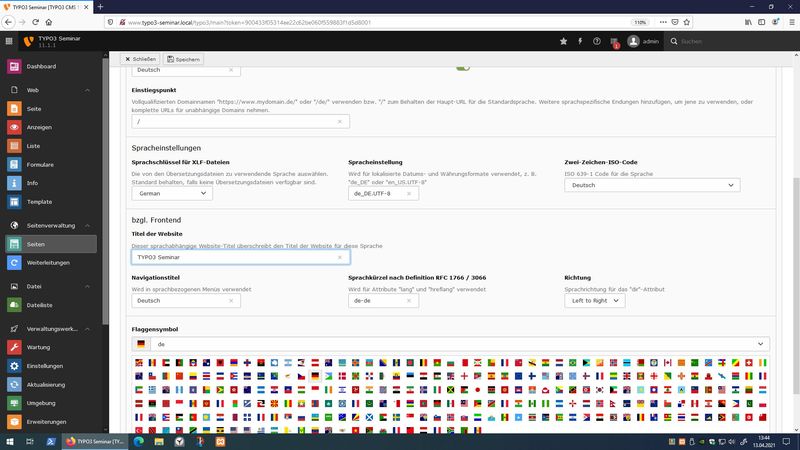Open the Erweiterungen module
800x450 pixels.
pos(51,422)
